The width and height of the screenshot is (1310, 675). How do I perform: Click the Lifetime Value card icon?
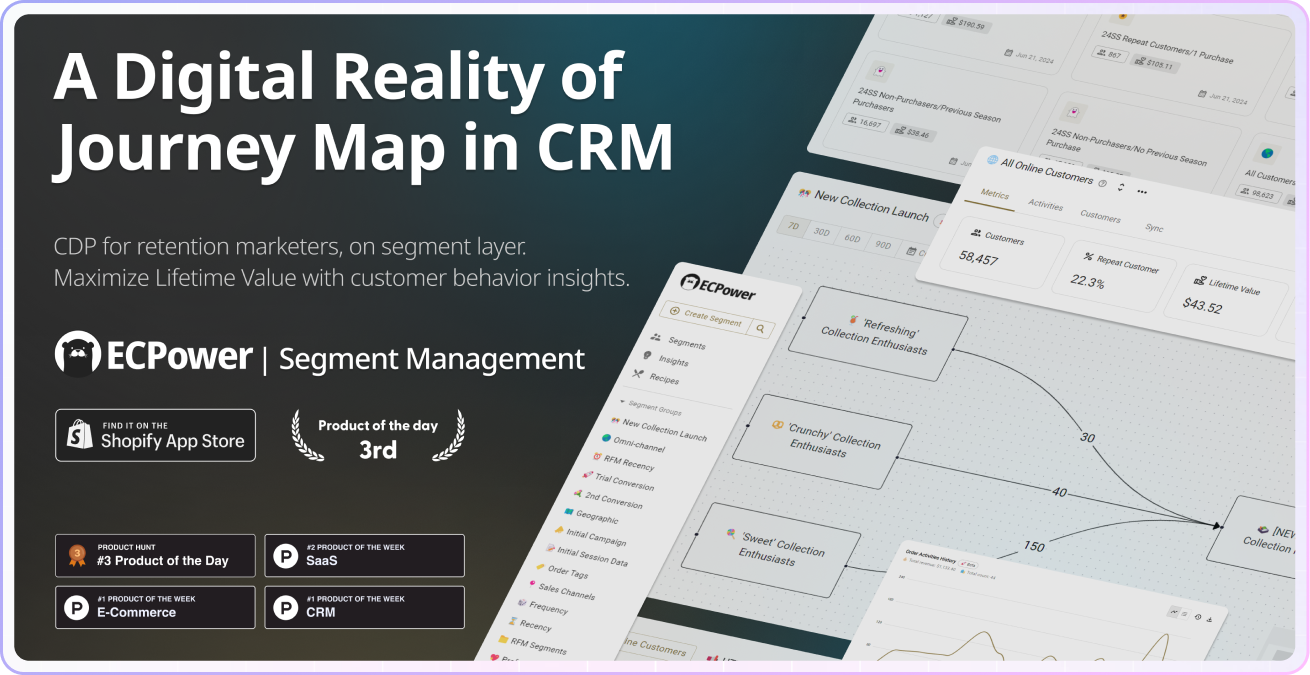click(1198, 283)
